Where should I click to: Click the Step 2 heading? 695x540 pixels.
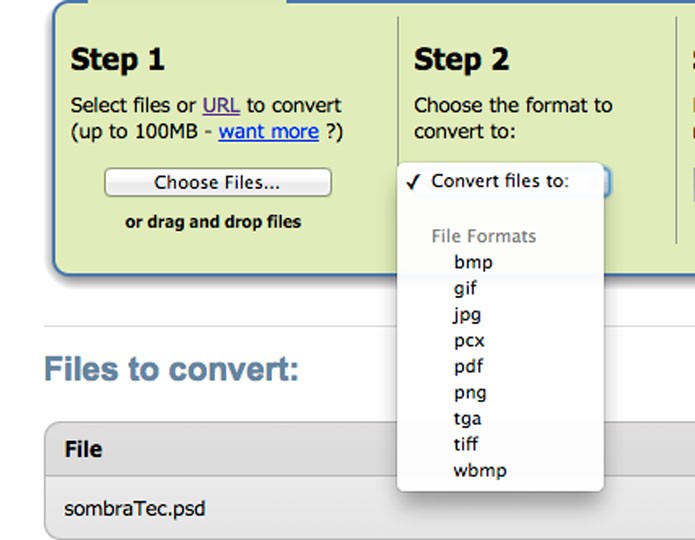pos(461,60)
